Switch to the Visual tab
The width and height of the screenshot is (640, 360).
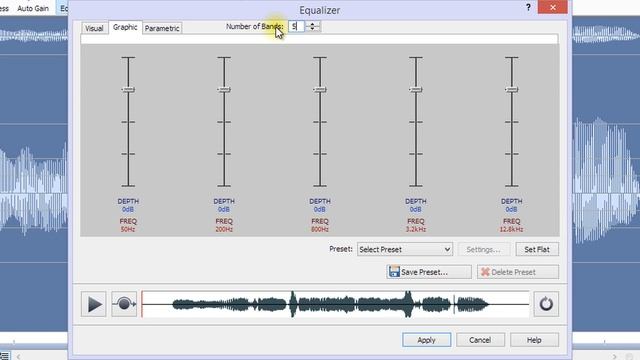[x=94, y=28]
